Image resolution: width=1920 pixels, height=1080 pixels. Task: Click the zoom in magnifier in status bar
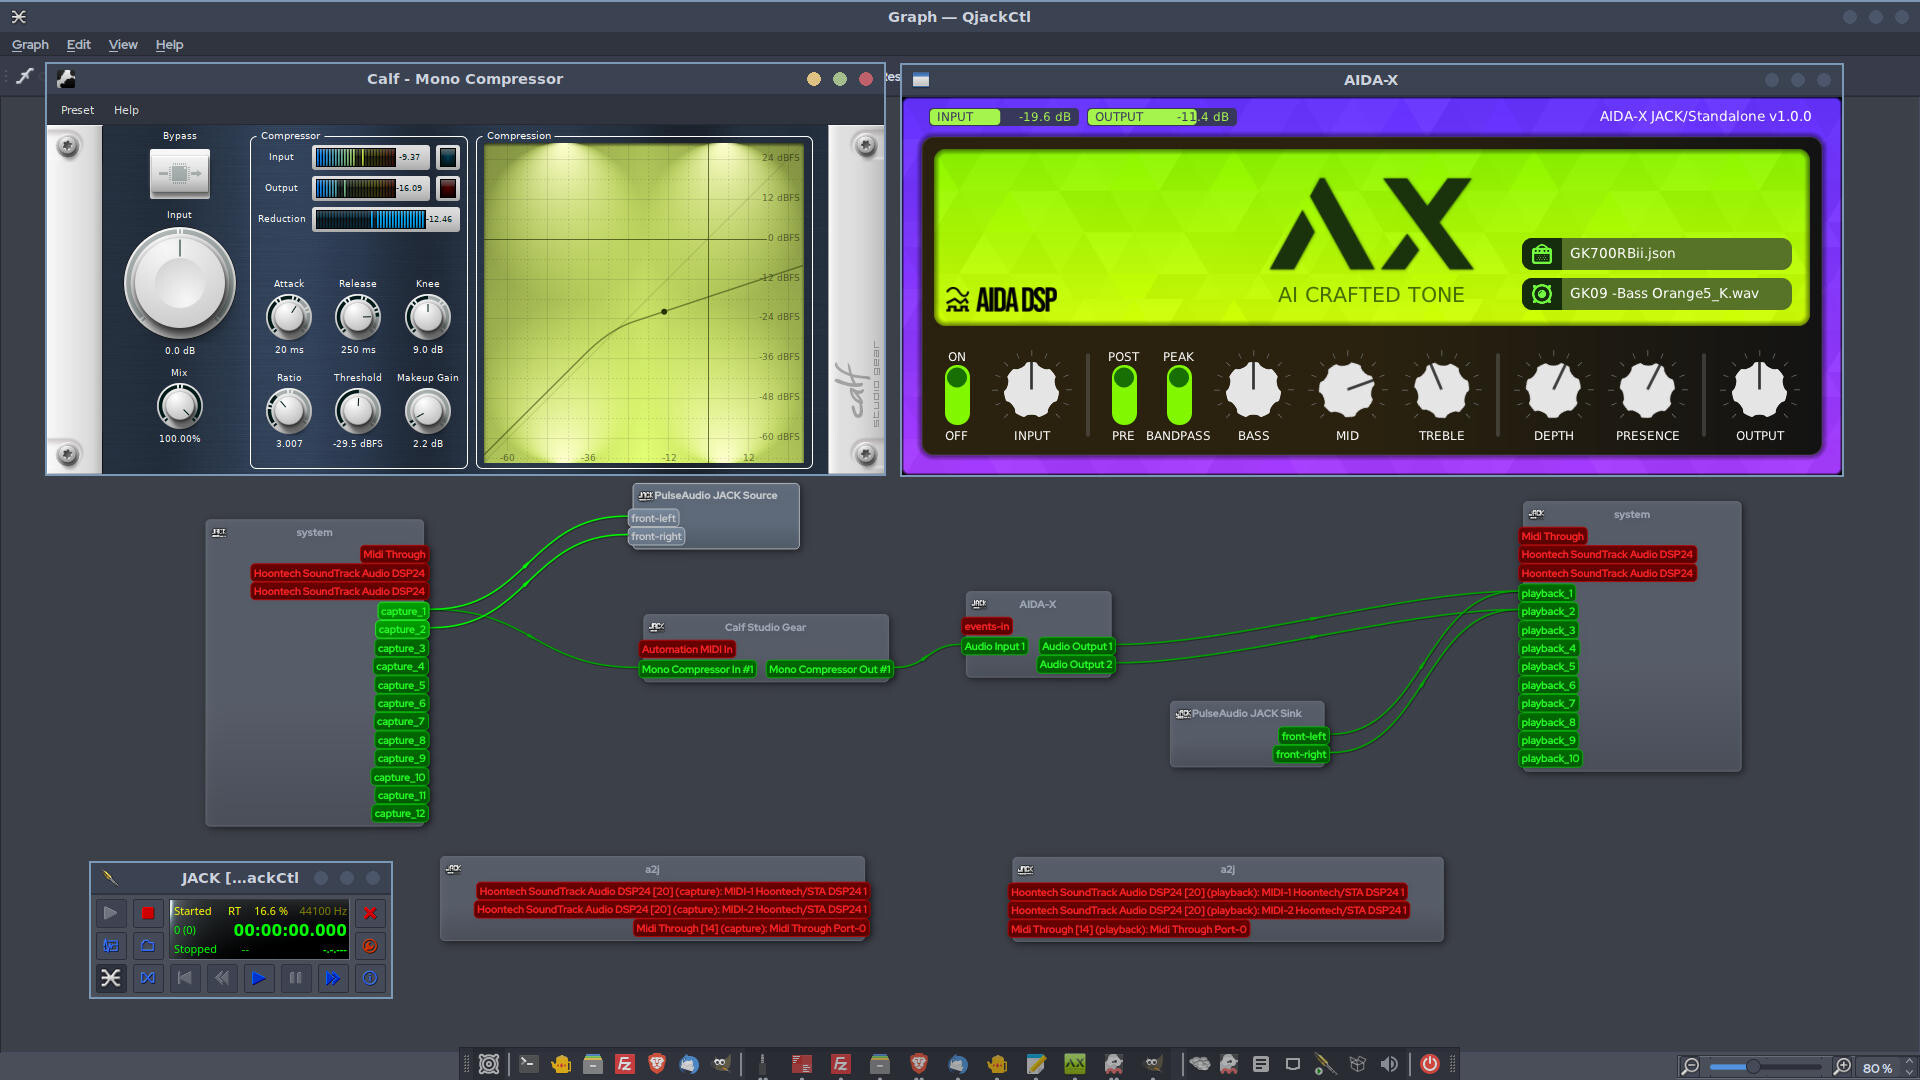tap(1842, 1067)
